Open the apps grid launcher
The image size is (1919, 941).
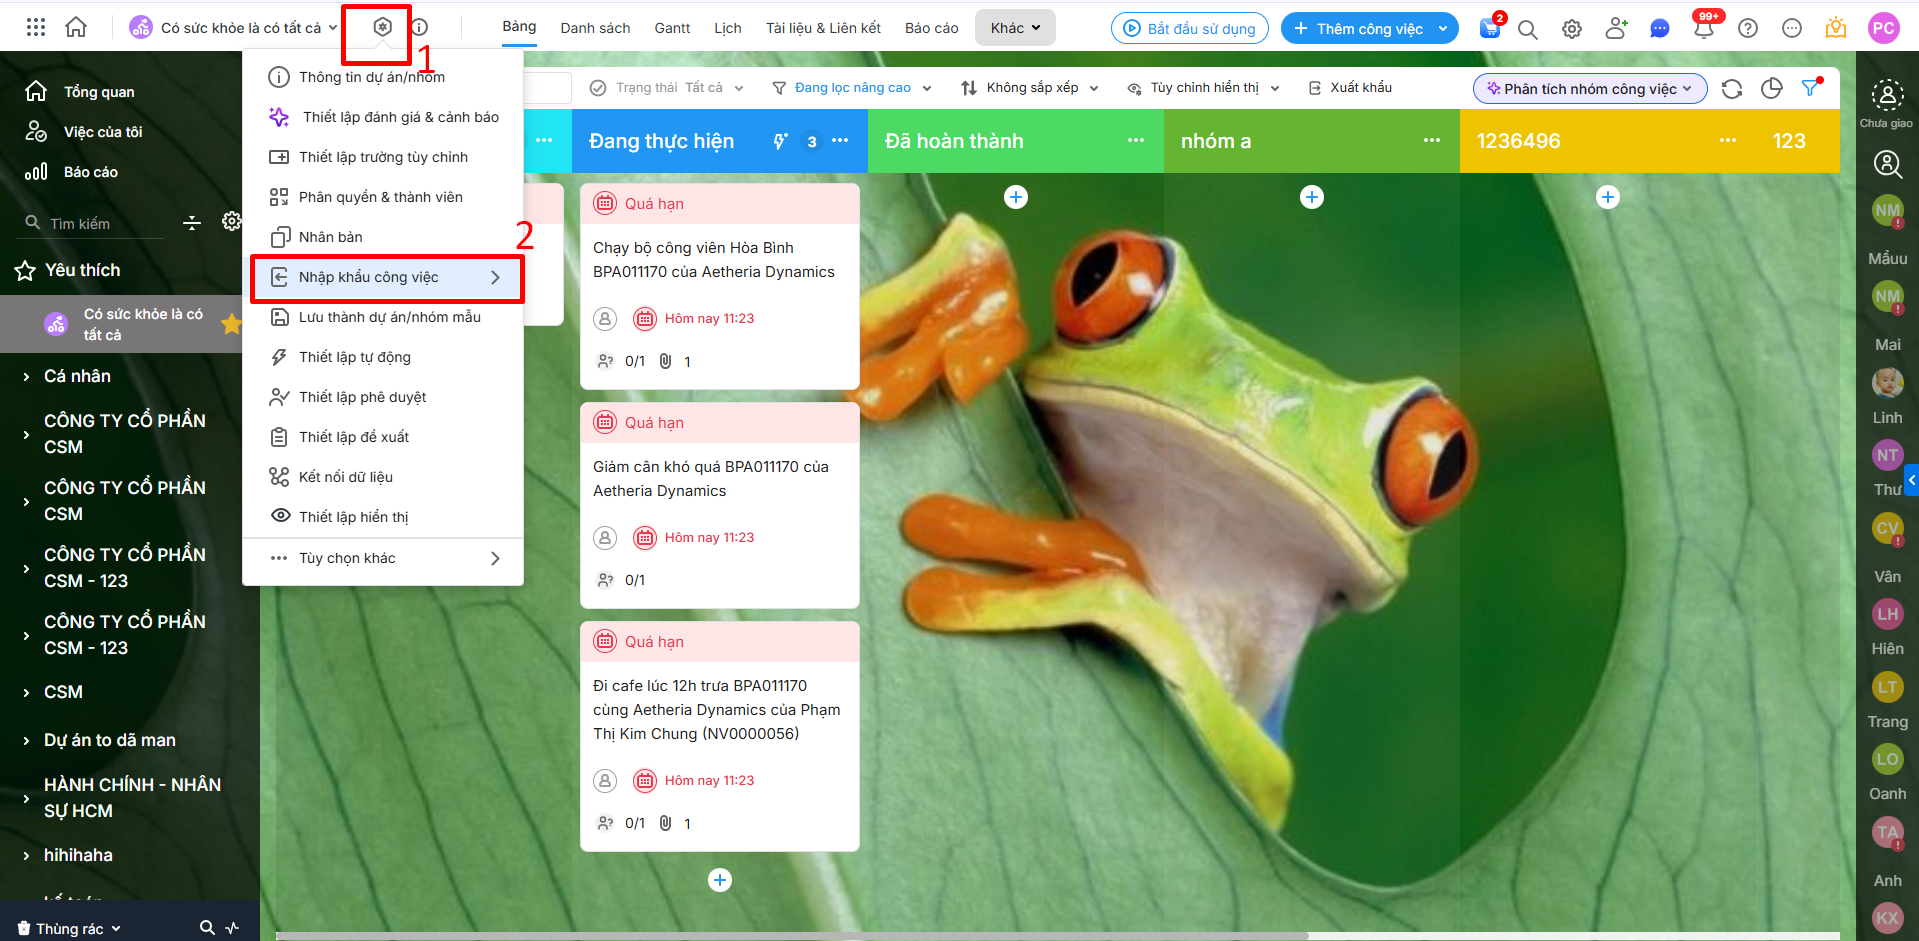tap(36, 28)
